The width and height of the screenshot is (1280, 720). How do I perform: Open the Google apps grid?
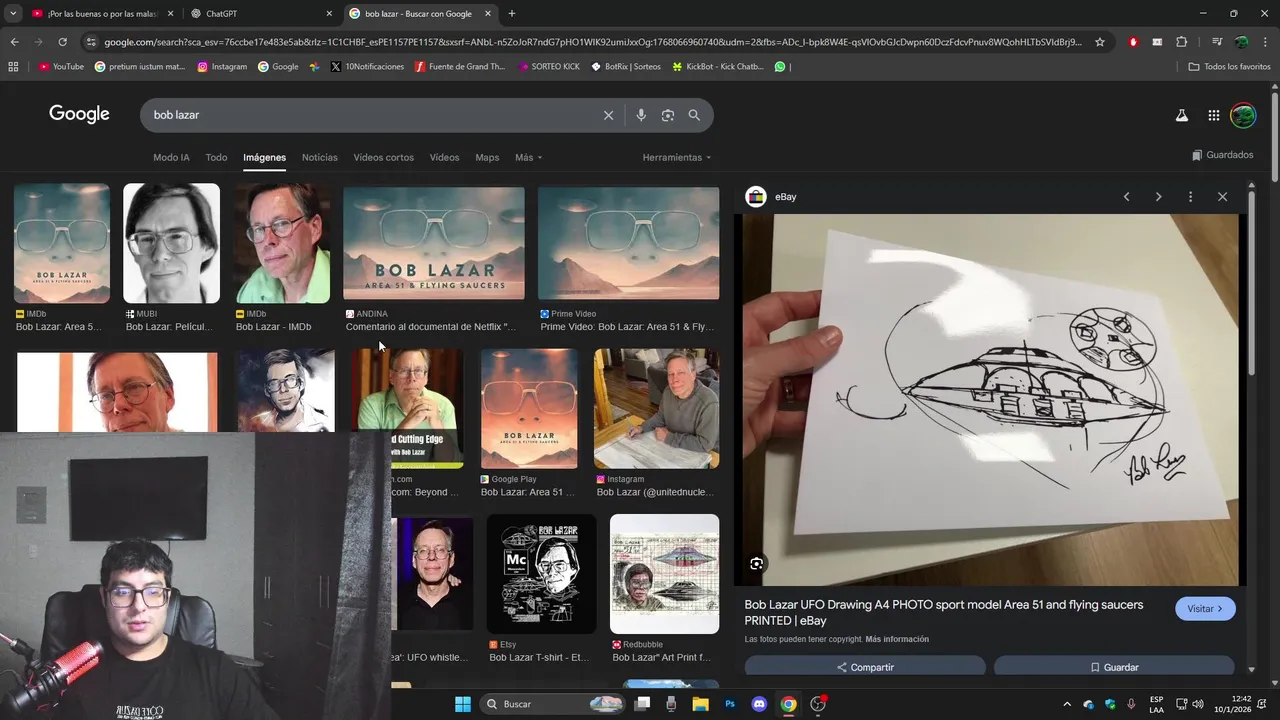(1213, 115)
